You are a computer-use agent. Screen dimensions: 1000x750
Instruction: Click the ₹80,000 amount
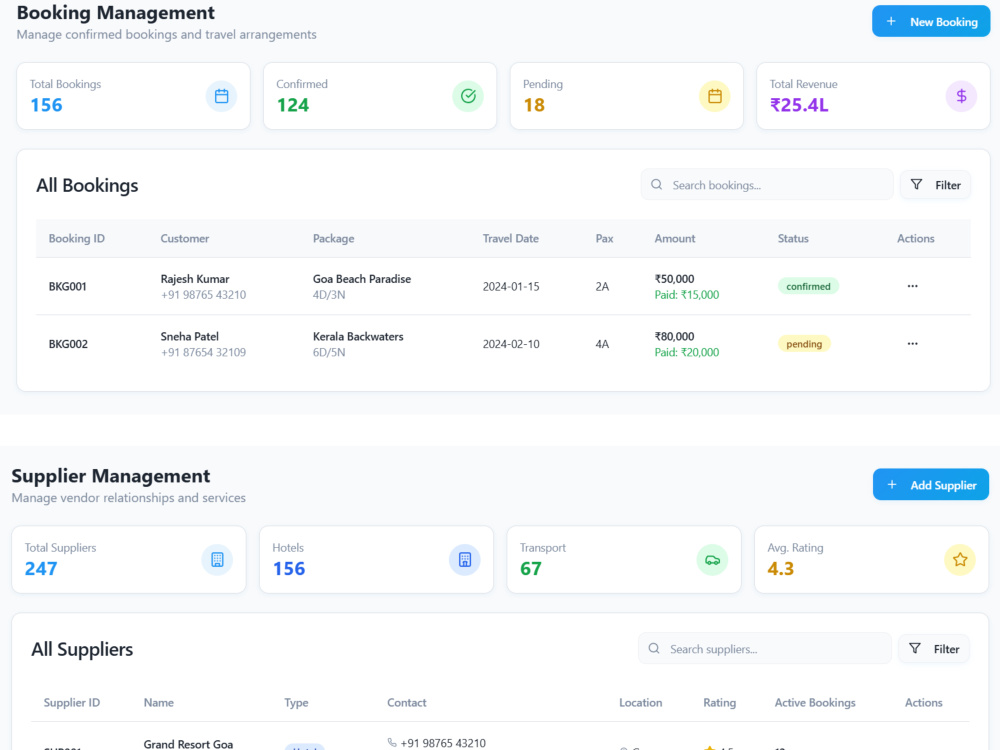(x=674, y=336)
